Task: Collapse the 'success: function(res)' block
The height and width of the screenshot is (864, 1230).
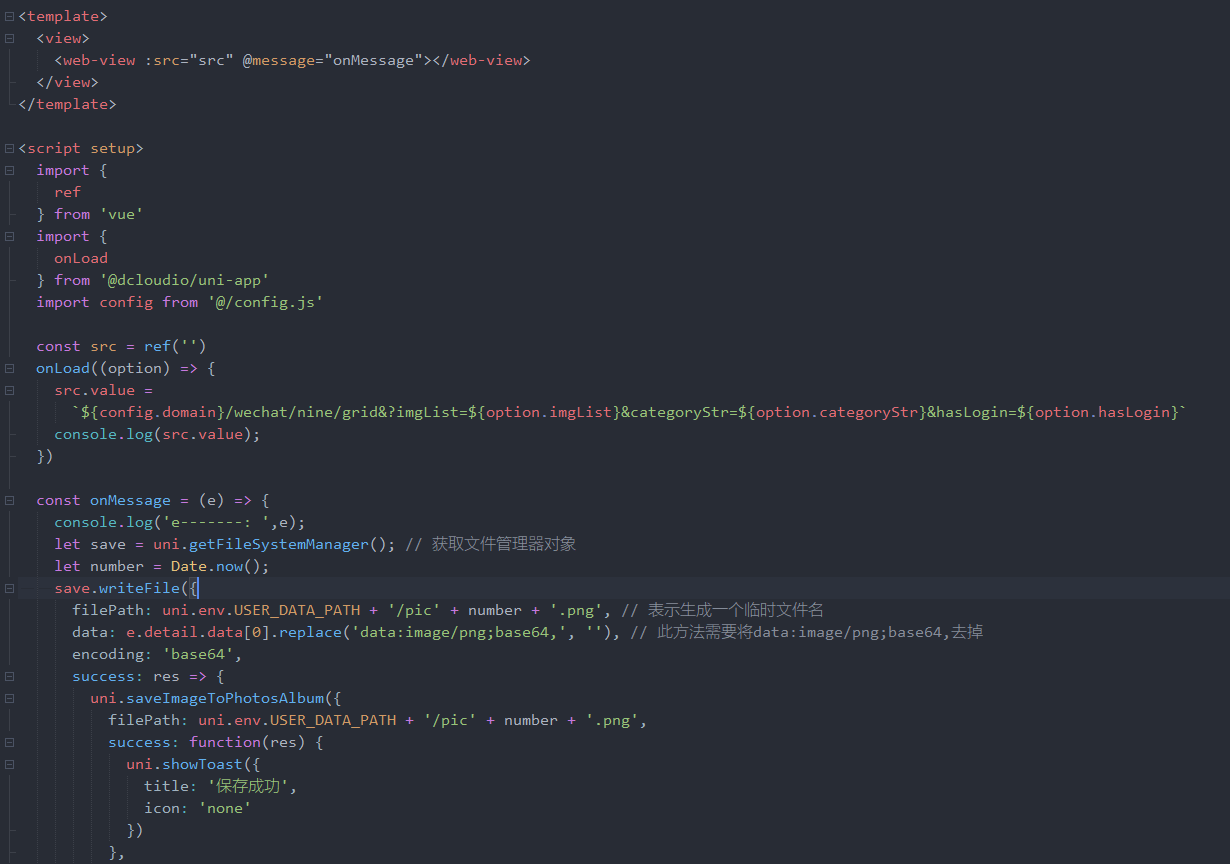Action: tap(9, 742)
